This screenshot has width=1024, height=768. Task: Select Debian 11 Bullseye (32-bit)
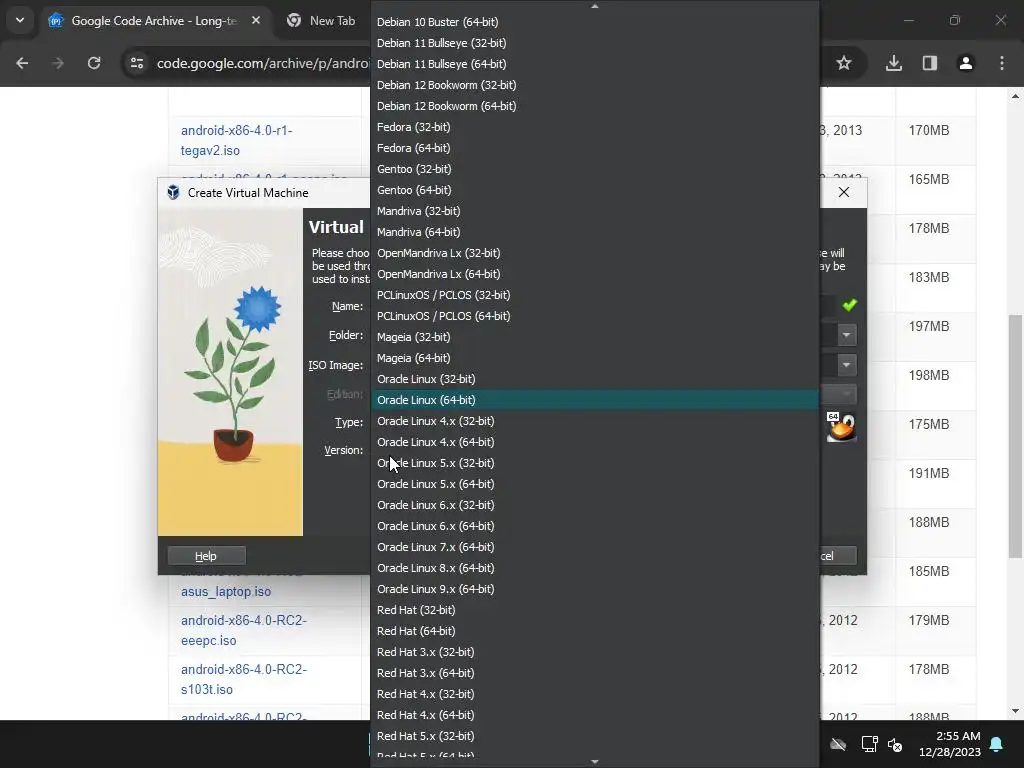(x=595, y=43)
